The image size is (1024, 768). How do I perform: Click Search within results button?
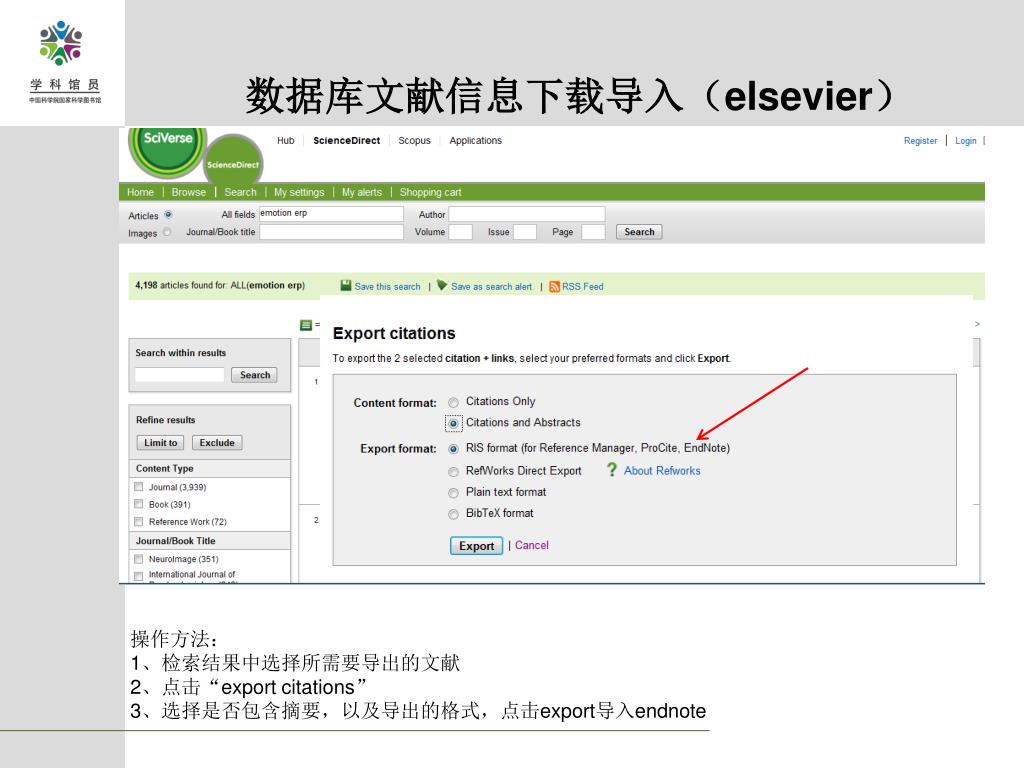coord(255,375)
